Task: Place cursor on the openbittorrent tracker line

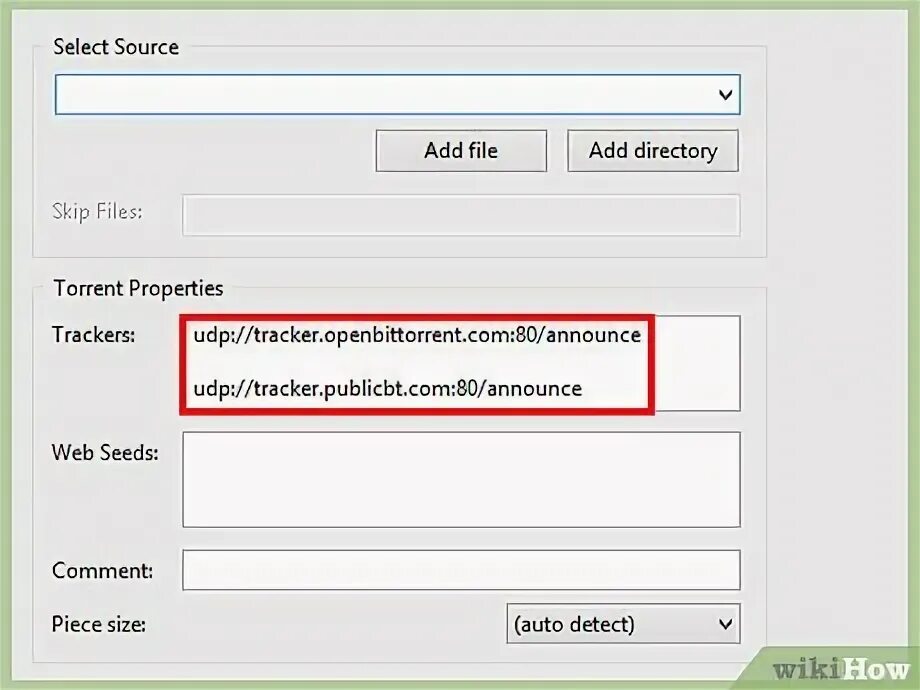Action: pos(417,336)
